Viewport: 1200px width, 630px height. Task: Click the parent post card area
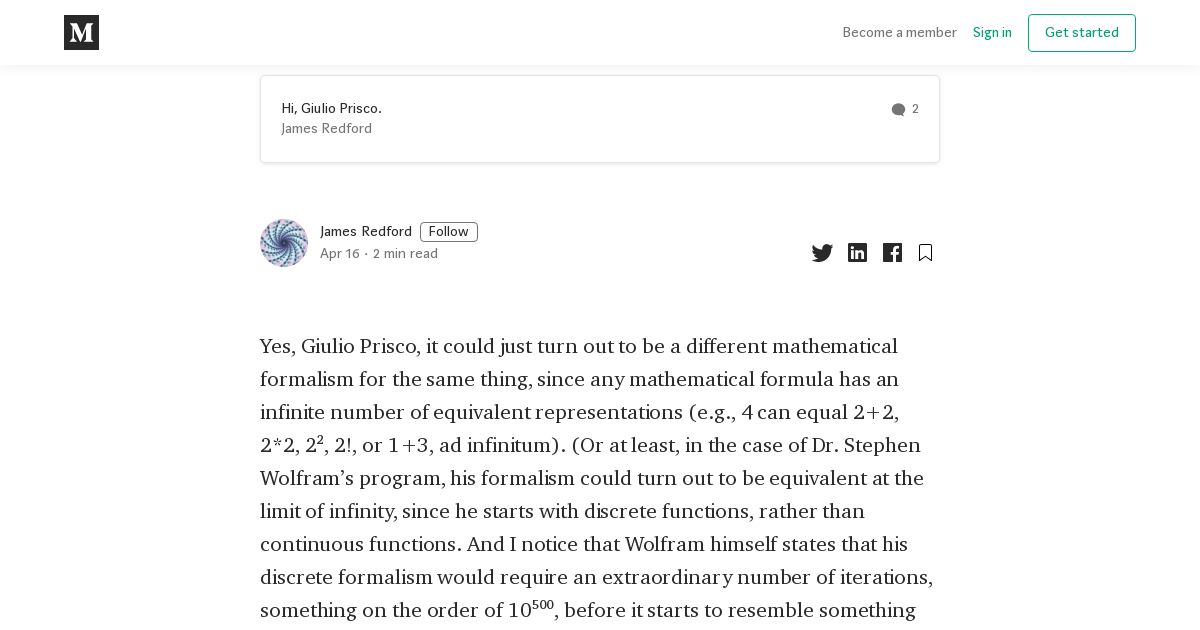[x=600, y=119]
